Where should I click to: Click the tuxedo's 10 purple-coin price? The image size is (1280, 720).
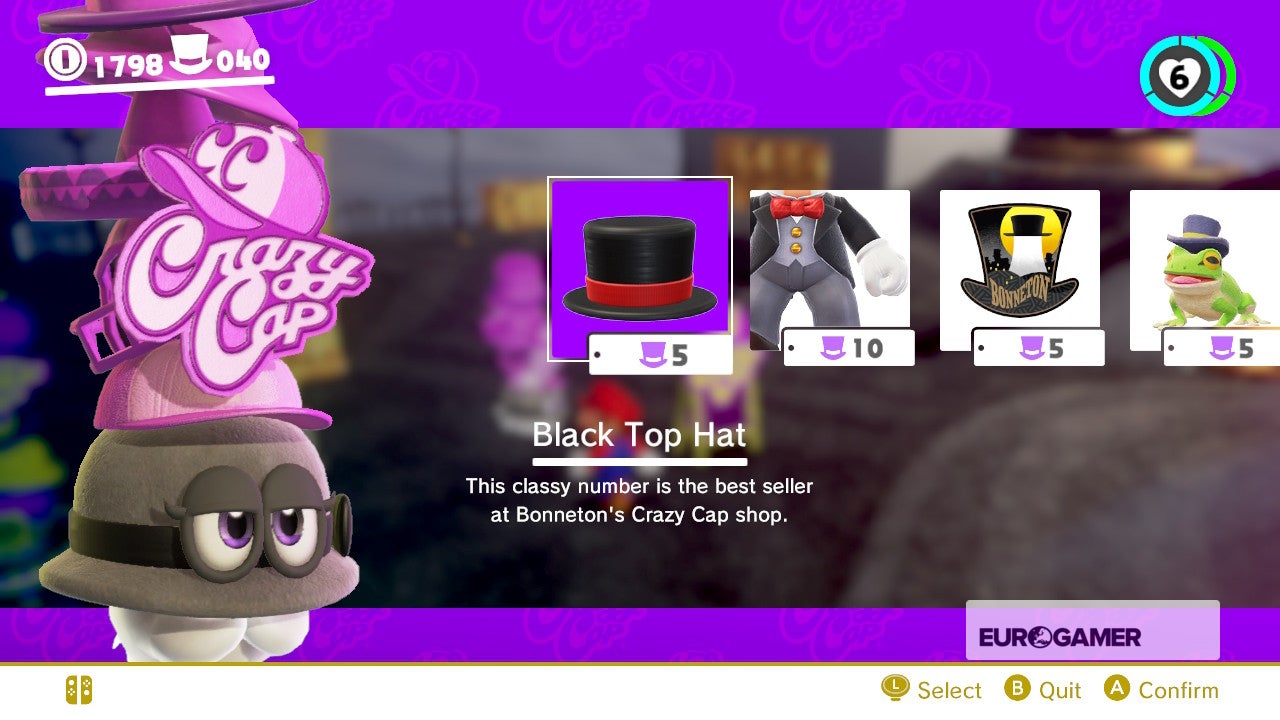coord(849,347)
